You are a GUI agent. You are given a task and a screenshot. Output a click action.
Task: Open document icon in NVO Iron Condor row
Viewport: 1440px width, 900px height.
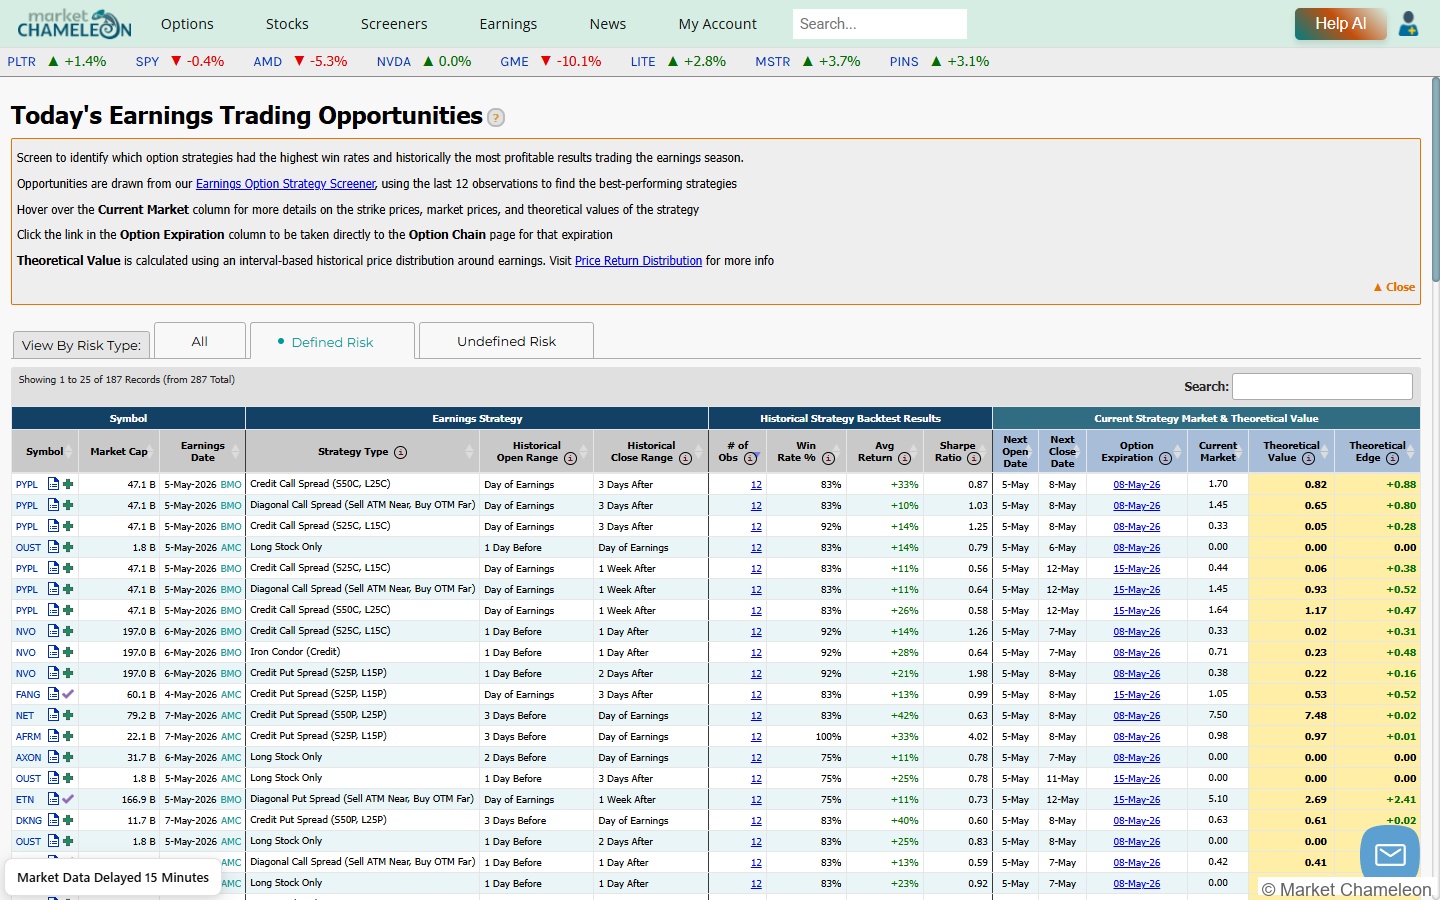coord(53,652)
